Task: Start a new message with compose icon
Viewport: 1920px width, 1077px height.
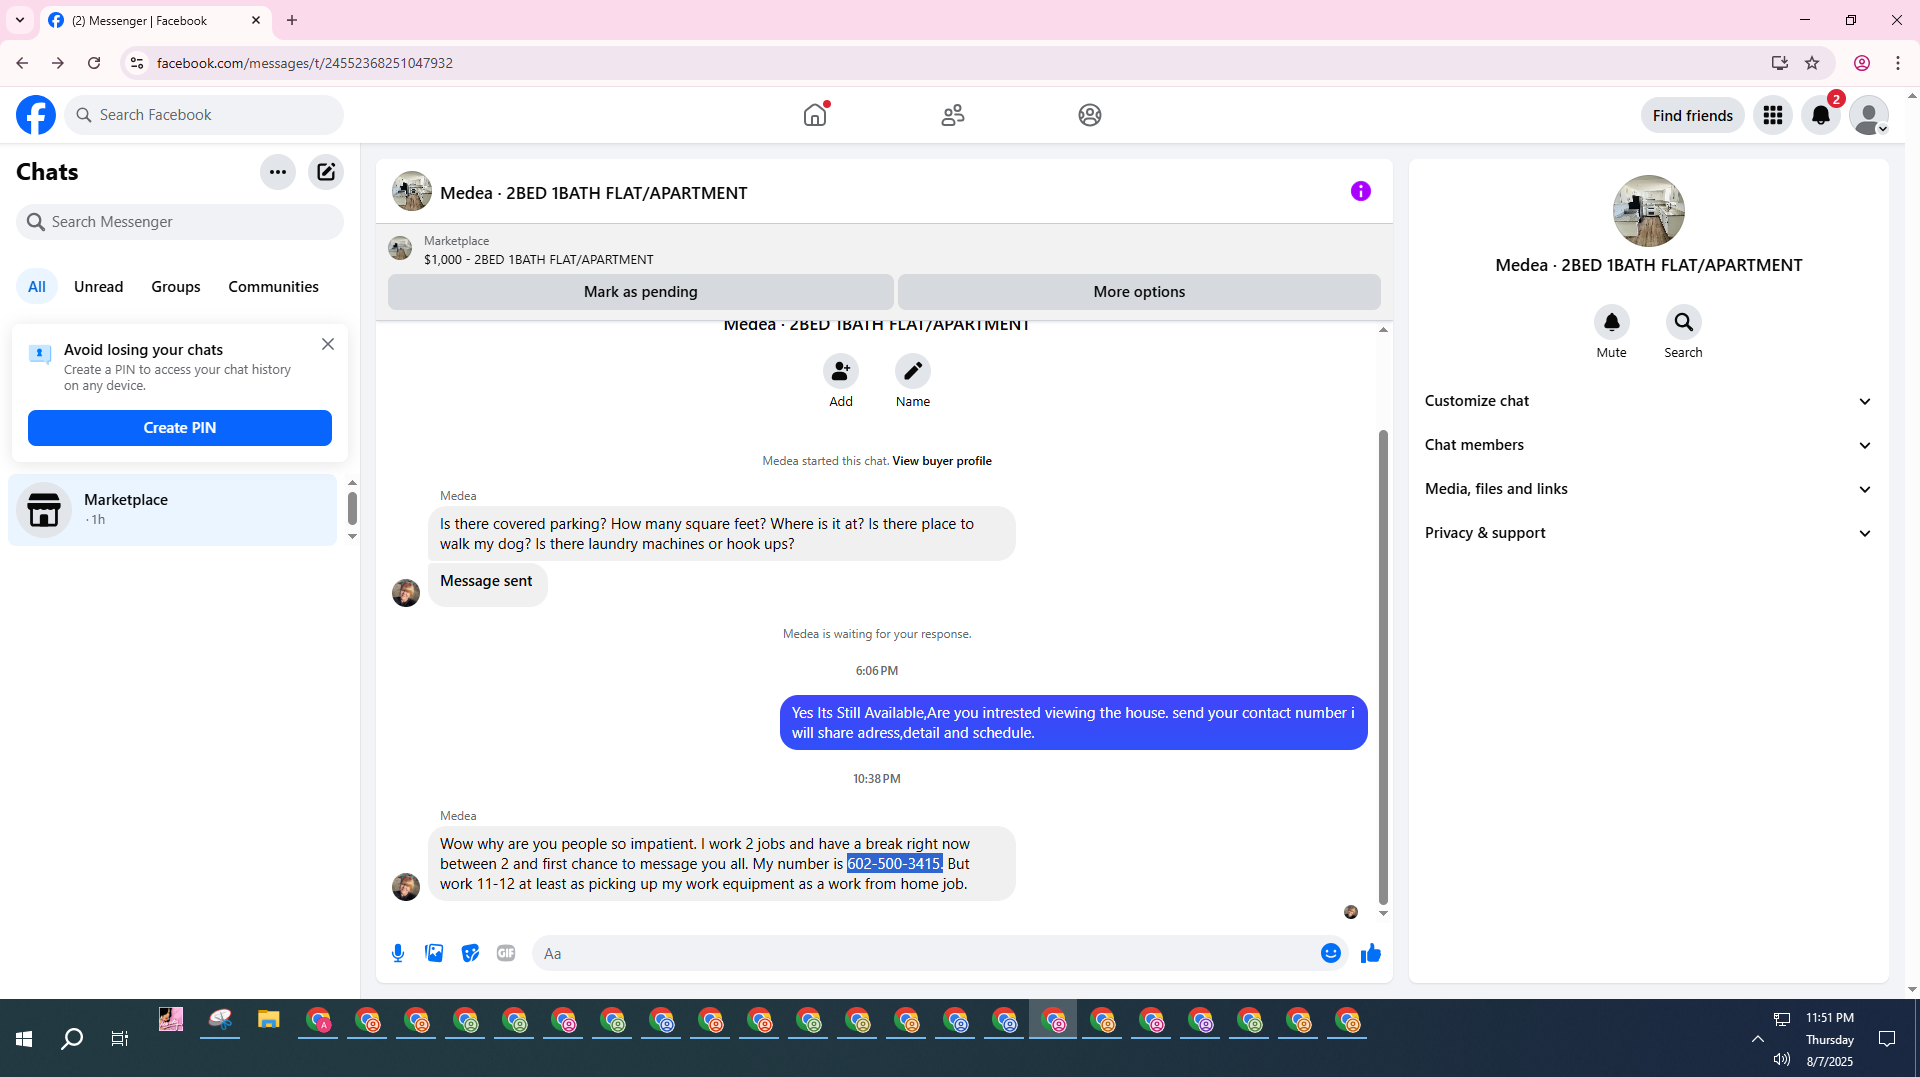Action: point(326,172)
